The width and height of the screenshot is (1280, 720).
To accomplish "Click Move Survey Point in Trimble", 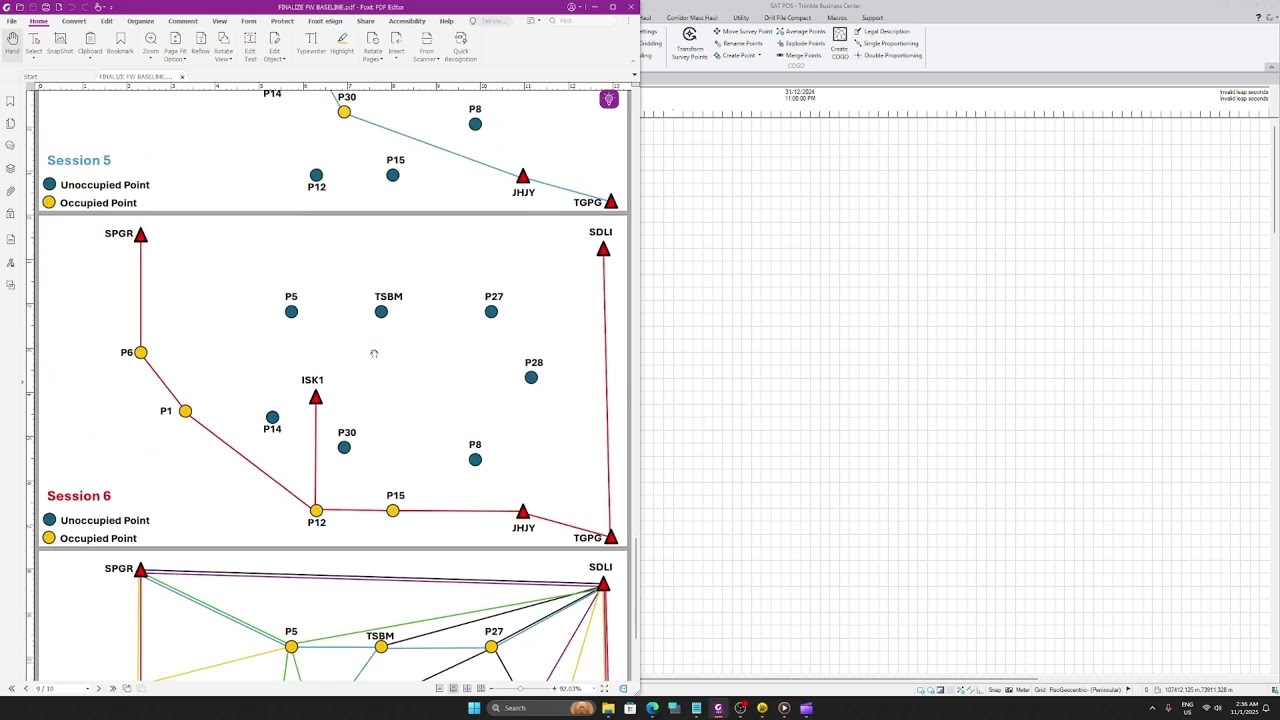I will point(743,31).
